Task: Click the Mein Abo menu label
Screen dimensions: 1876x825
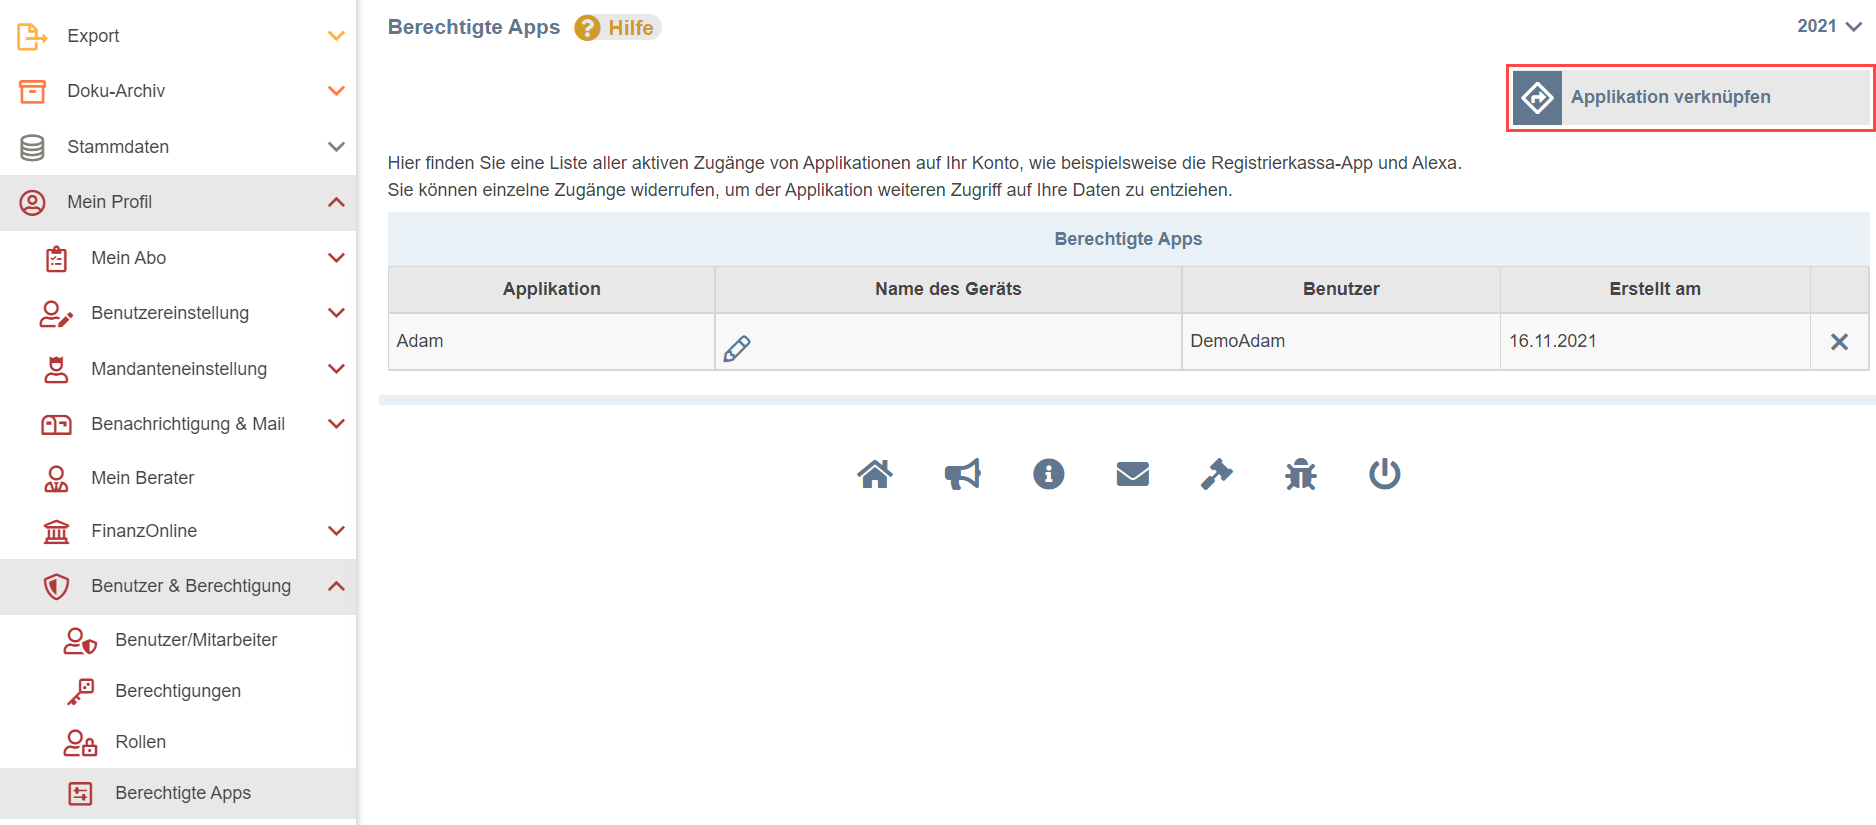Action: (129, 258)
